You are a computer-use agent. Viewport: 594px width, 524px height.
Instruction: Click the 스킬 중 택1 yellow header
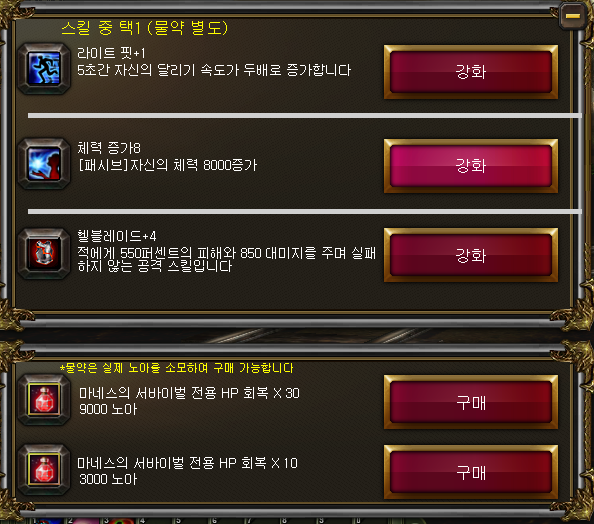(145, 28)
